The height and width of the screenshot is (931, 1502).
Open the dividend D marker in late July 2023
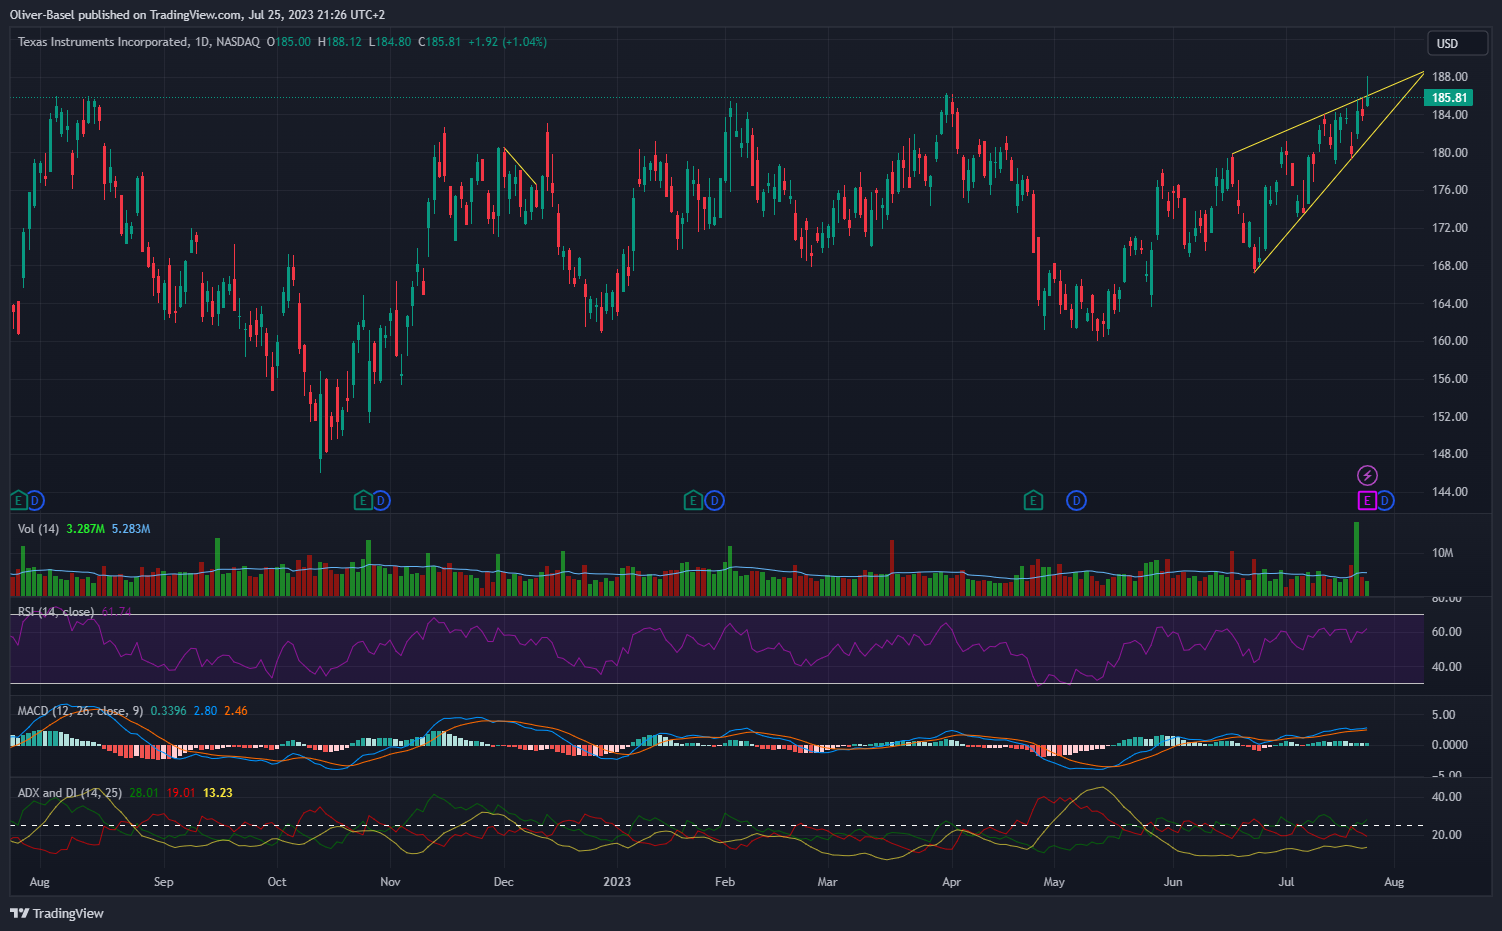click(x=1385, y=500)
